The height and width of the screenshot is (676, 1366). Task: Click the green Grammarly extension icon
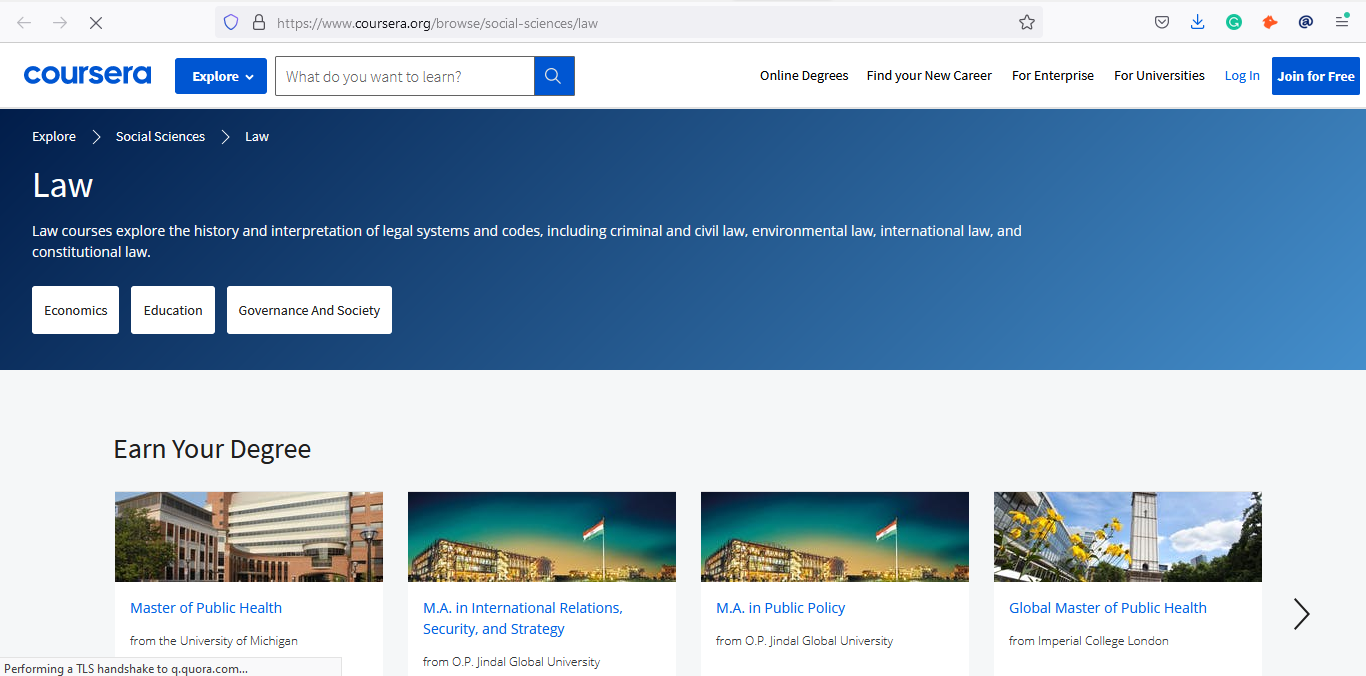(1234, 22)
